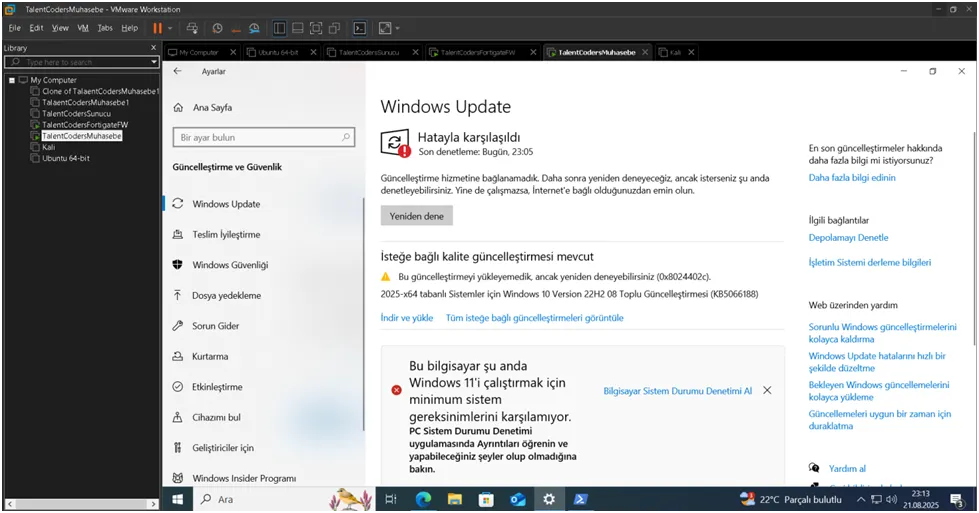Expand the stretch guest dropdown arrow

pos(398,28)
